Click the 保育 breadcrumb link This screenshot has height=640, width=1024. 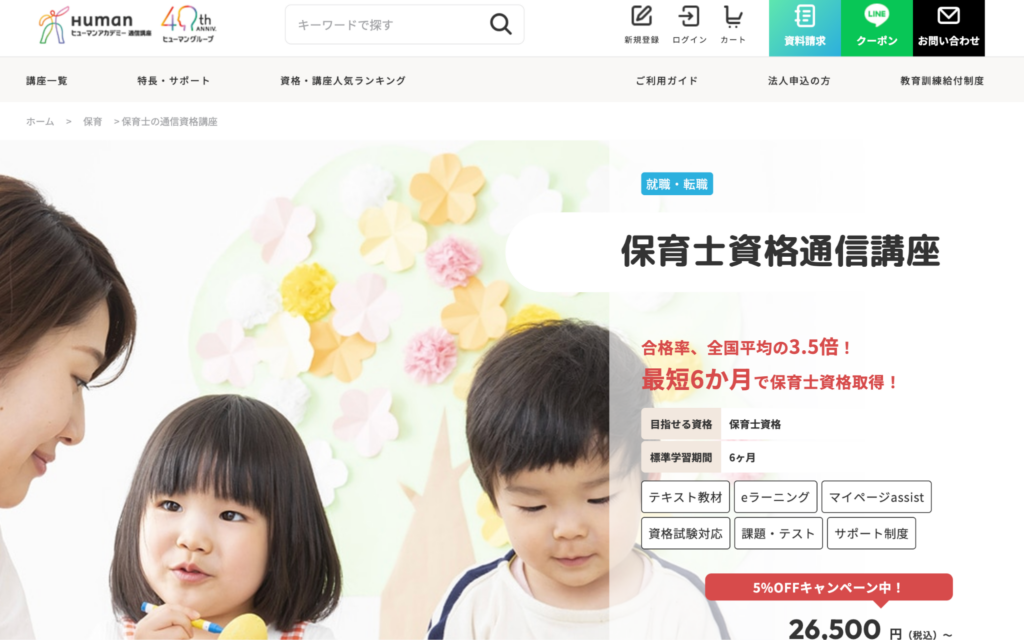click(93, 121)
